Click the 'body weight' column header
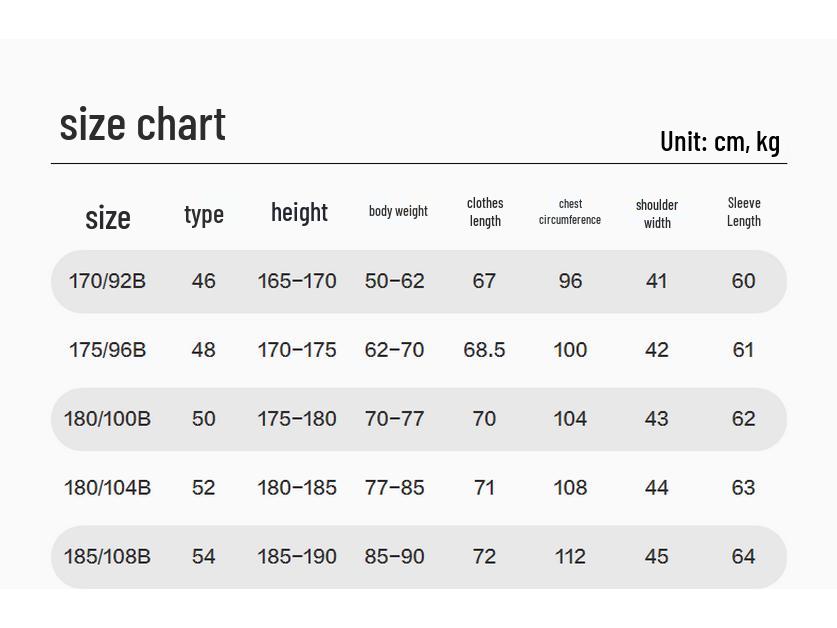This screenshot has height=628, width=837. click(x=398, y=211)
